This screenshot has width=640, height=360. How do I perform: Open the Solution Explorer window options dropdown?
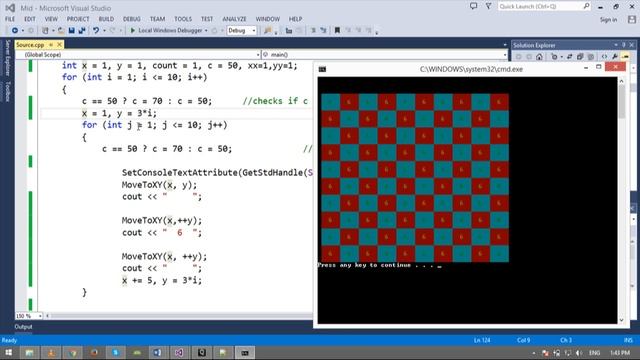[616, 45]
